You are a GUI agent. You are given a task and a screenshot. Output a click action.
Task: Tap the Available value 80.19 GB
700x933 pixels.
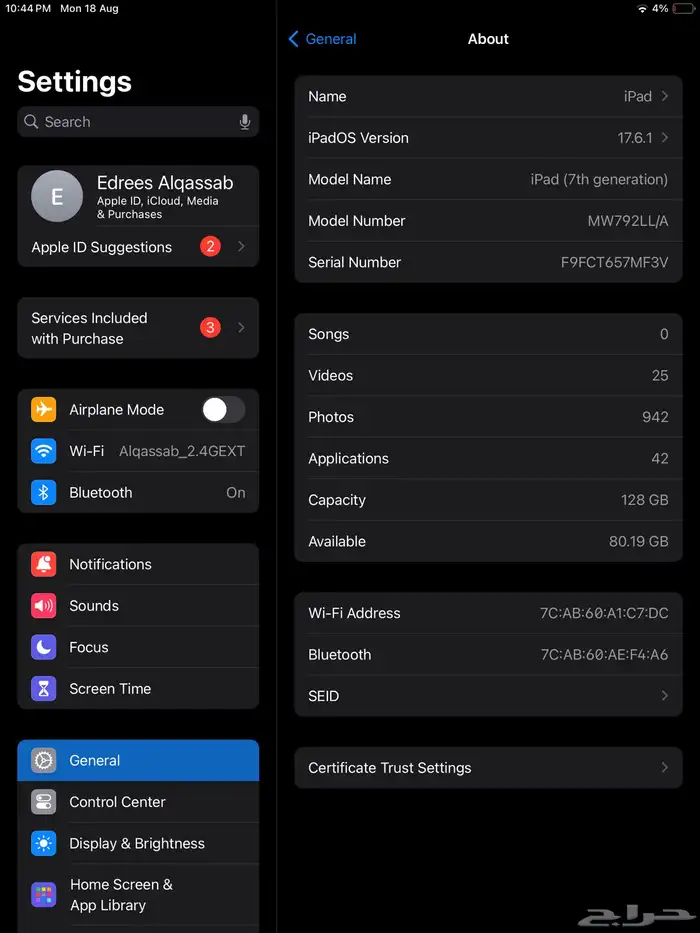coord(639,541)
